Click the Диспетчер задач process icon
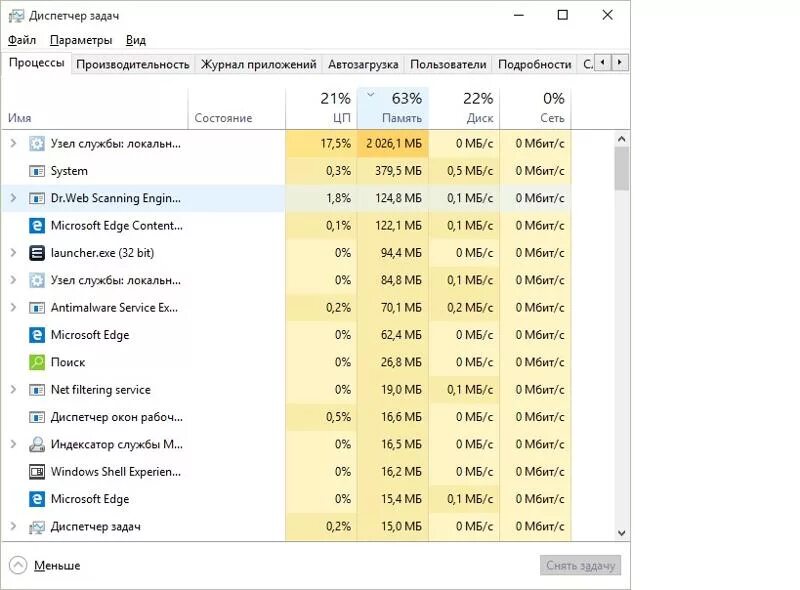Image resolution: width=800 pixels, height=590 pixels. tap(37, 527)
